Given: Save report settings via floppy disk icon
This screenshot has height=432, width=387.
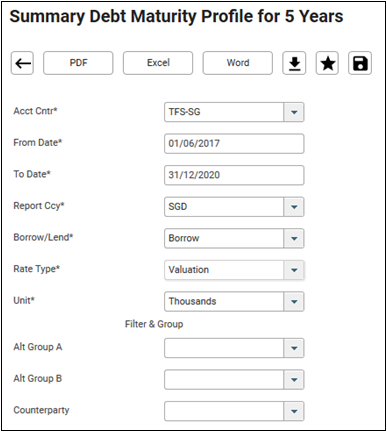Looking at the screenshot, I should point(360,63).
